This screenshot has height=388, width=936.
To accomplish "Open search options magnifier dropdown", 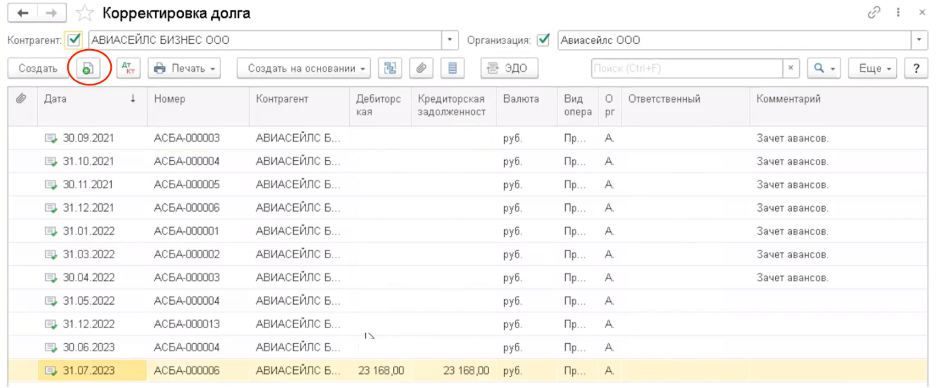I will [824, 69].
